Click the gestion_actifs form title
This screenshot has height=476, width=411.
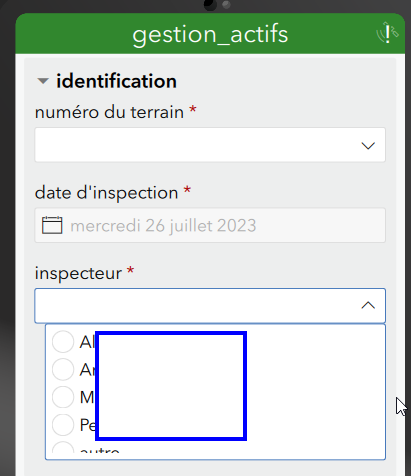tap(210, 34)
